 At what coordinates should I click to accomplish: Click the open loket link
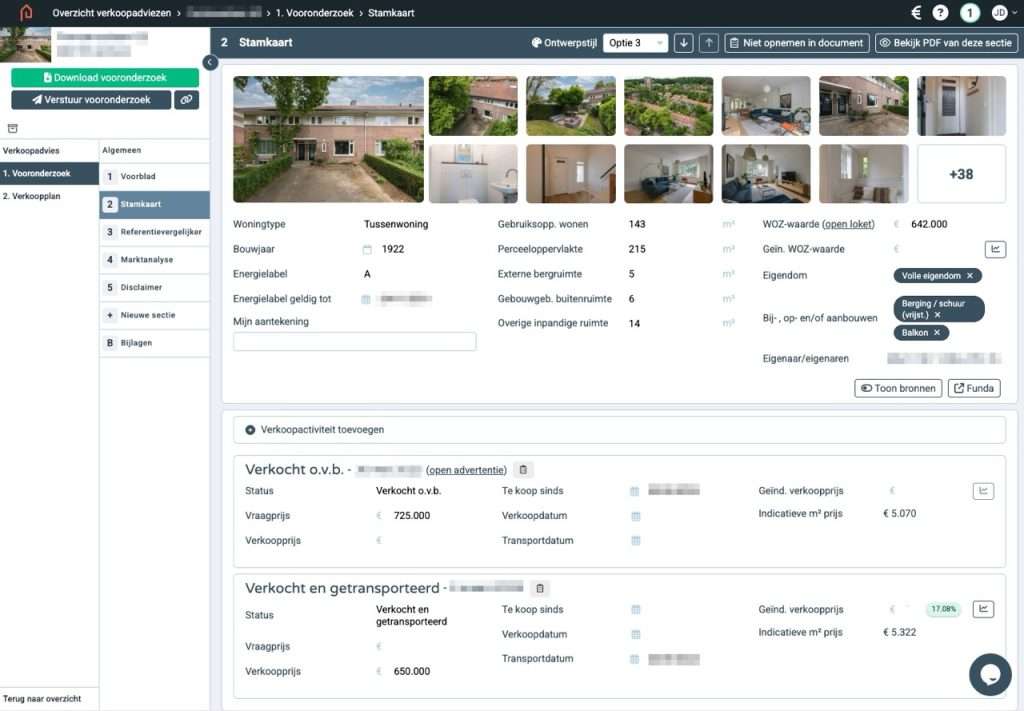pos(848,224)
